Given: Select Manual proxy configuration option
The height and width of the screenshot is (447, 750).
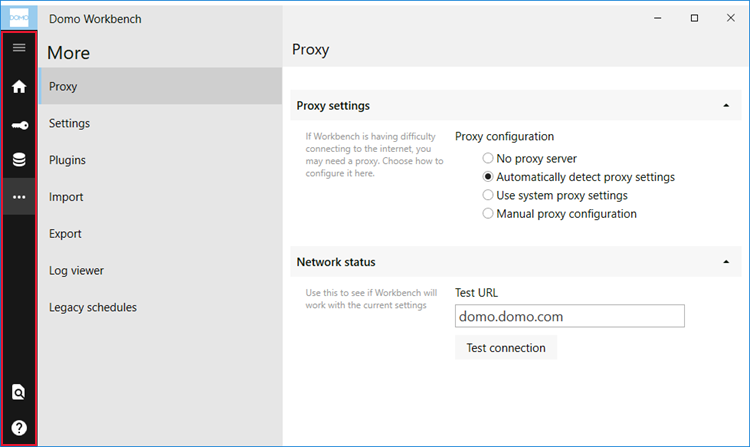Looking at the screenshot, I should click(488, 214).
